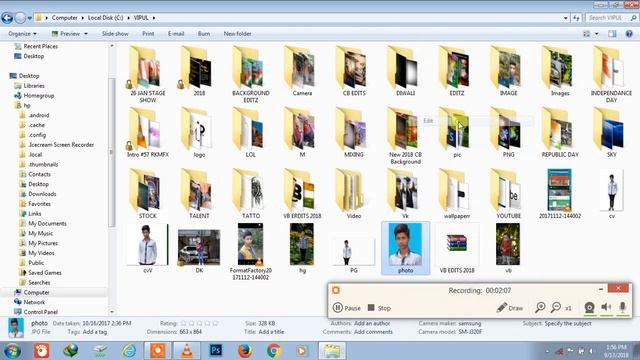Click the Draw pencil tool in recorder
This screenshot has width=640, height=360.
(509, 308)
